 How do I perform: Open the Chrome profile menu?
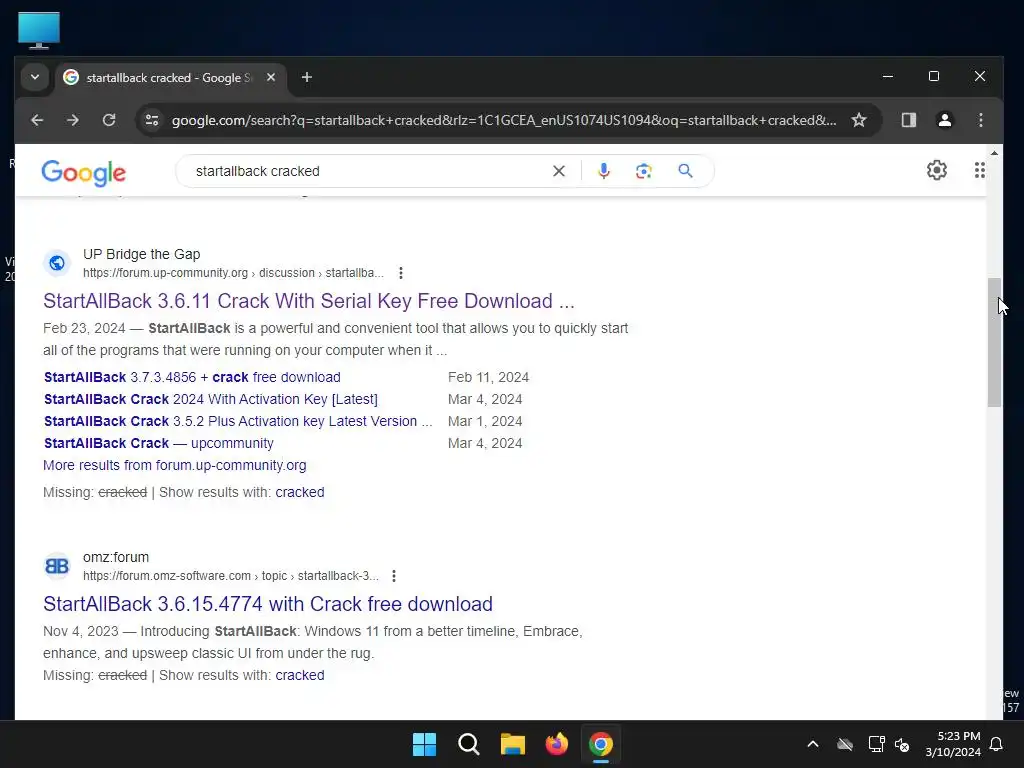(x=944, y=120)
